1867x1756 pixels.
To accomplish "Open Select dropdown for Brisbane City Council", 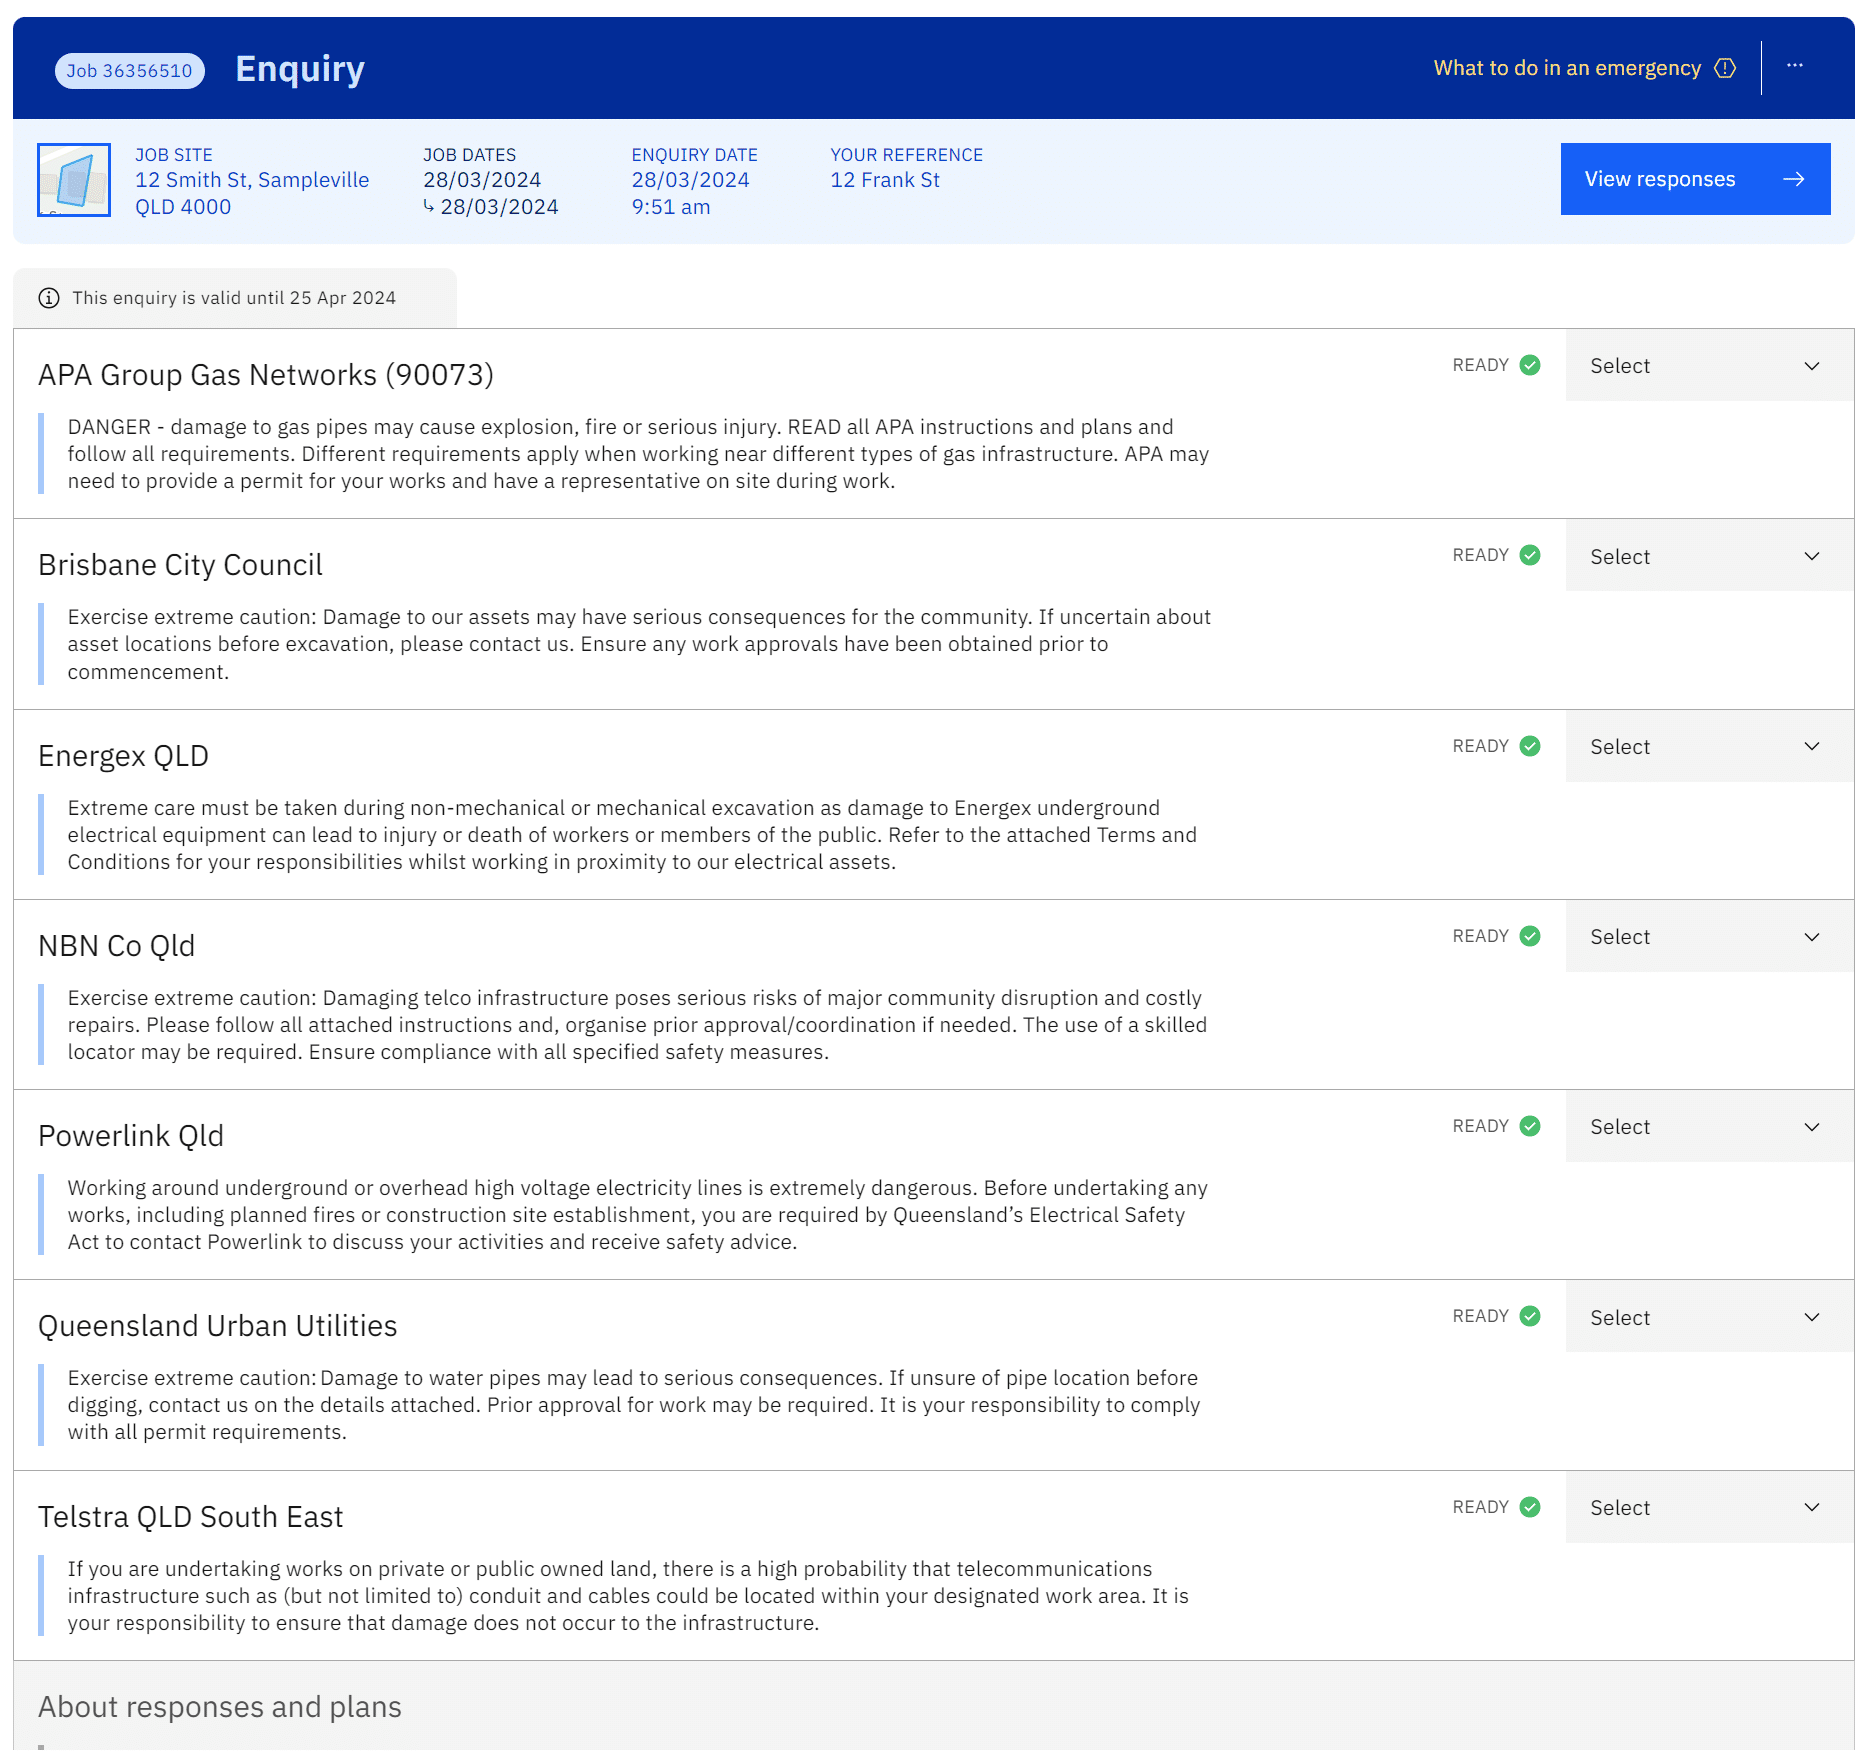I will point(1709,556).
